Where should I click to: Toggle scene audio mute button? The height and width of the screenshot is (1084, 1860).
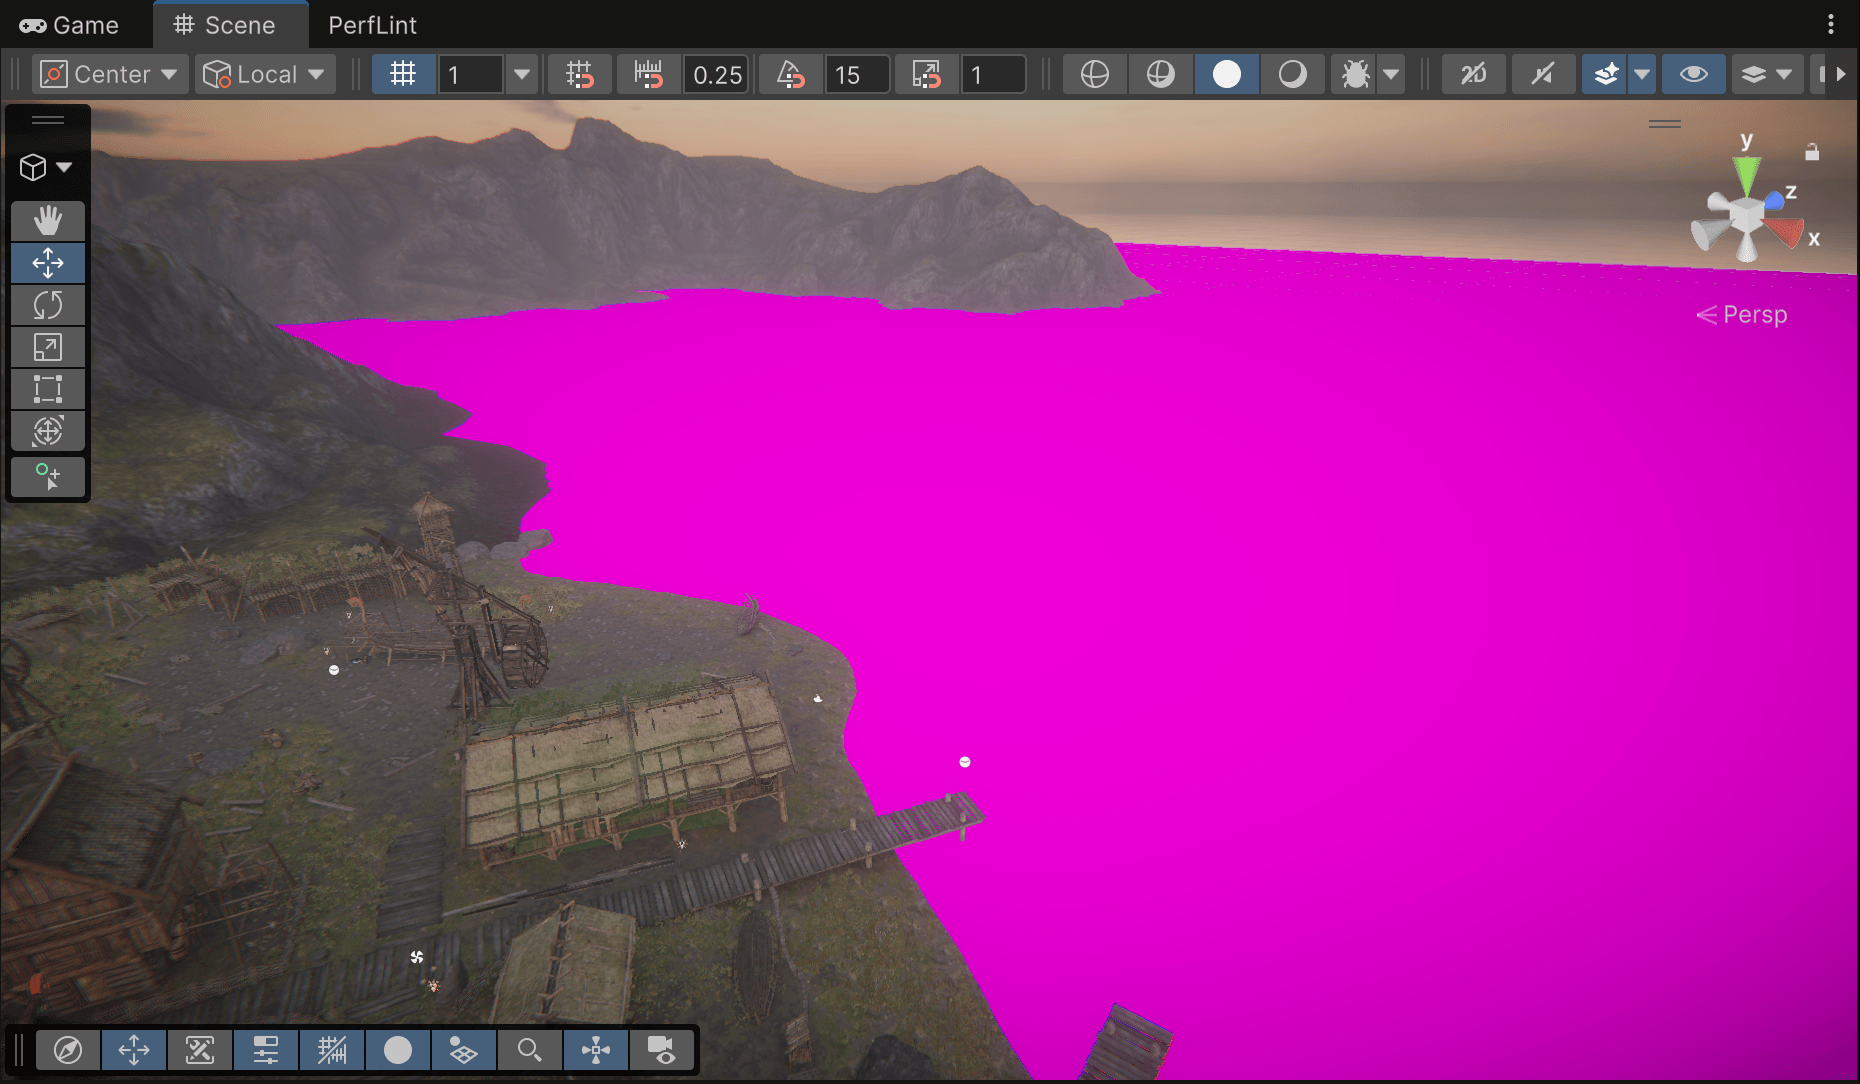[x=1543, y=74]
